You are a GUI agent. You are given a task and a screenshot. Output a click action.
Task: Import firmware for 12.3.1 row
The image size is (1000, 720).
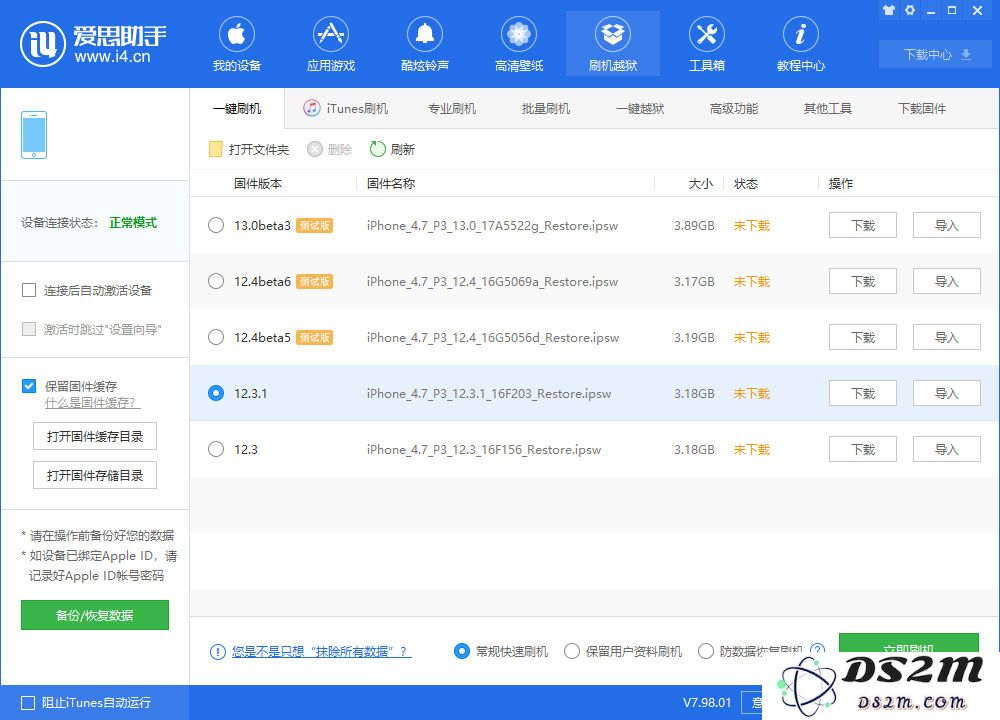[946, 393]
